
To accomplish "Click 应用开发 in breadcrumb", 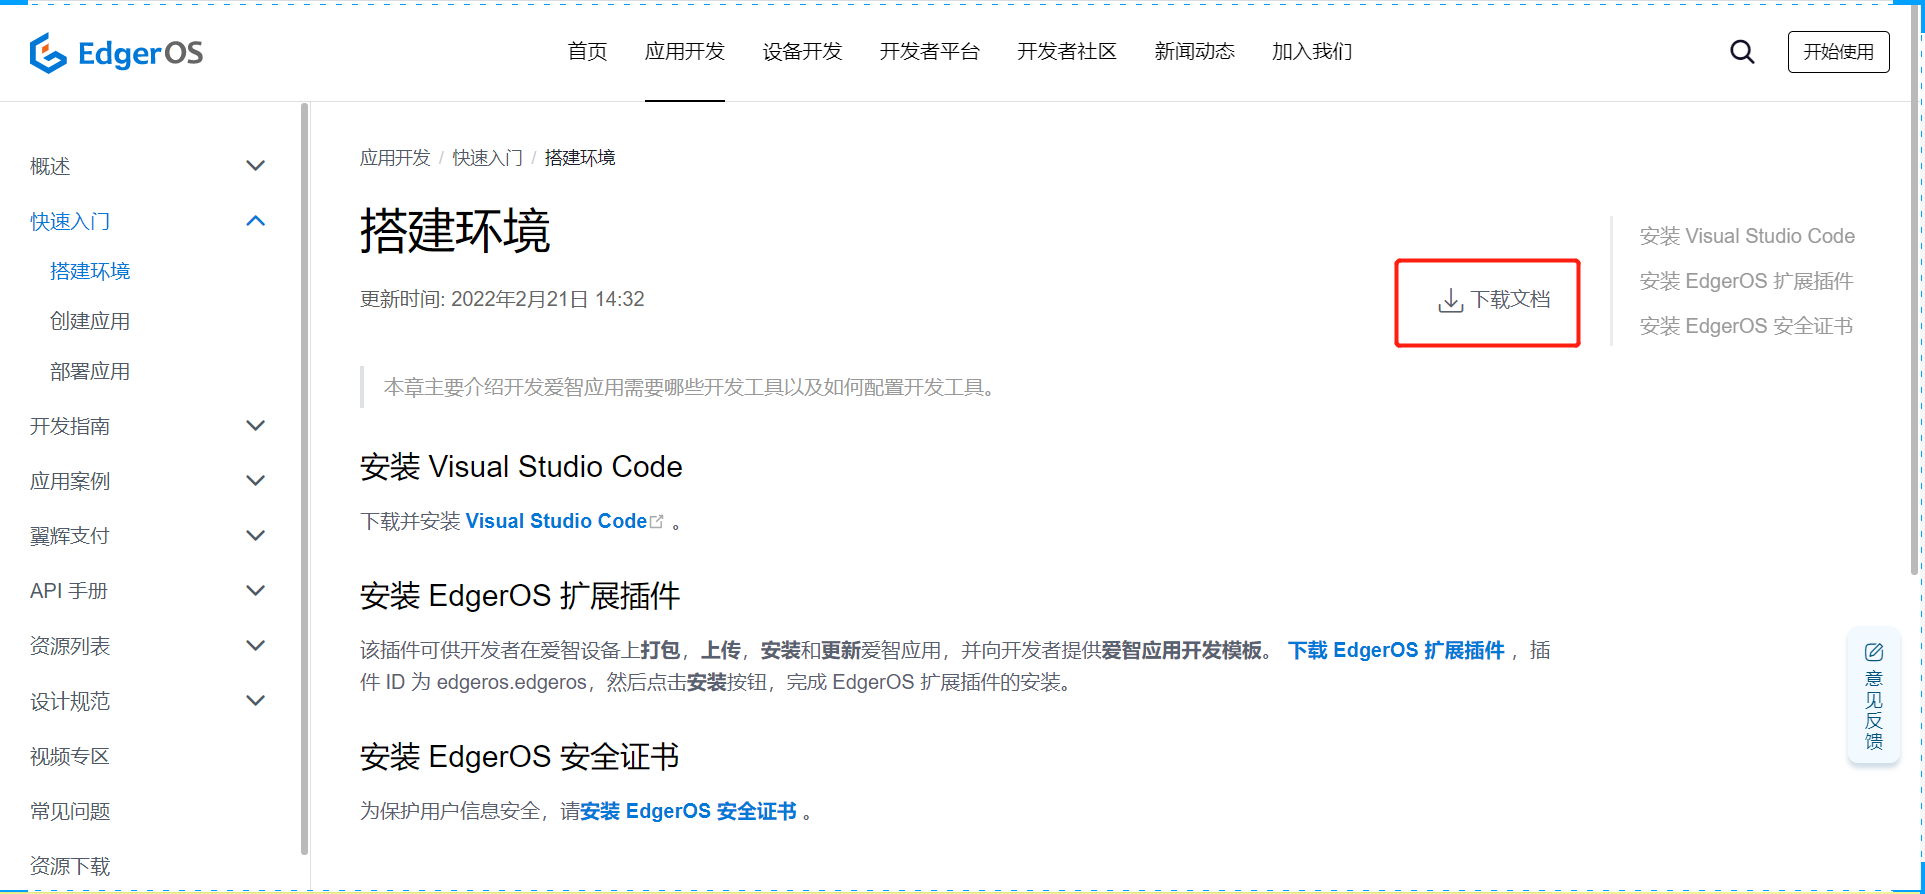I will [395, 158].
